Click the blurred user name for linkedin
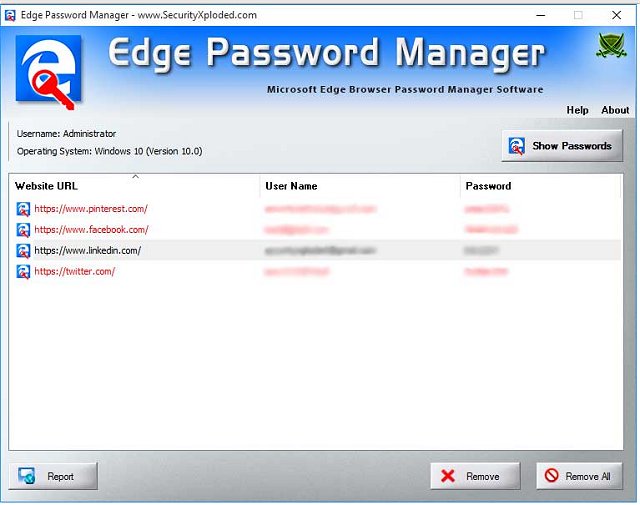Viewport: 640px width, 505px height. click(320, 251)
